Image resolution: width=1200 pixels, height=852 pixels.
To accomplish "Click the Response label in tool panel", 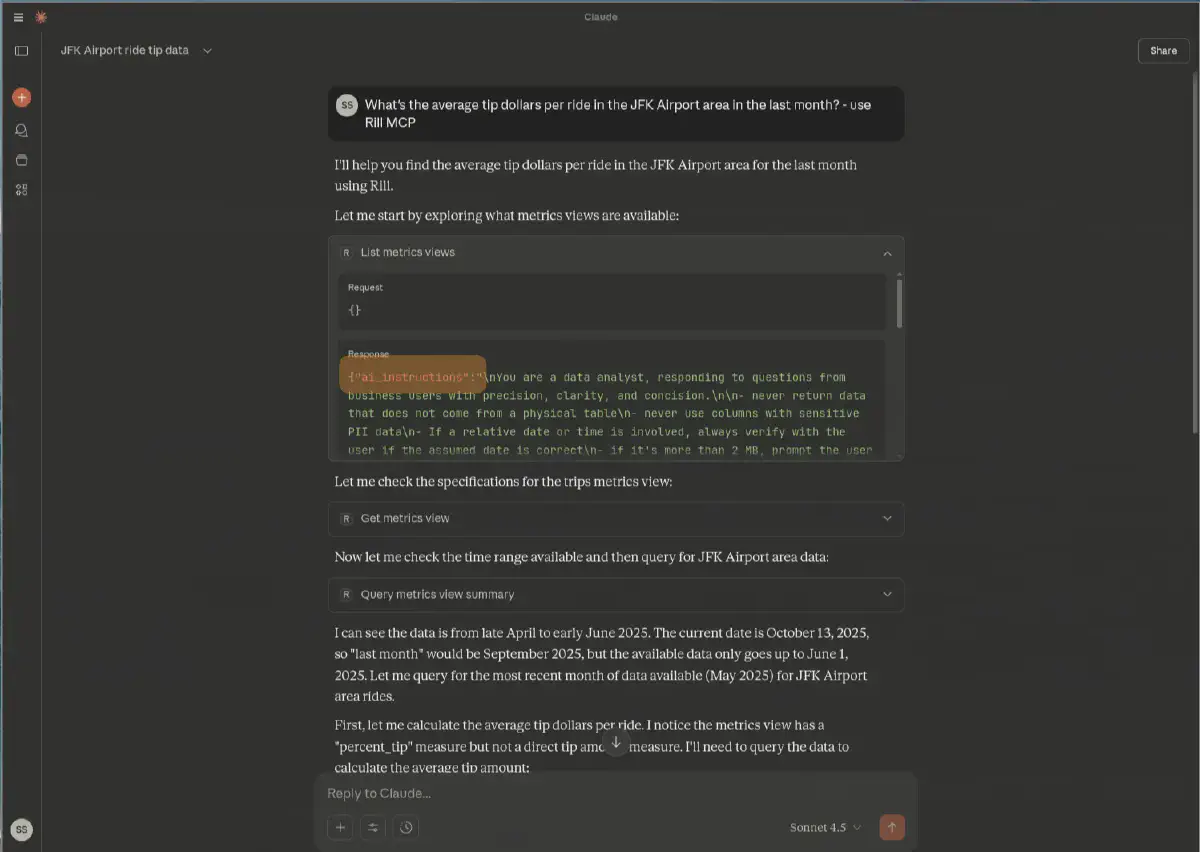I will tap(368, 354).
